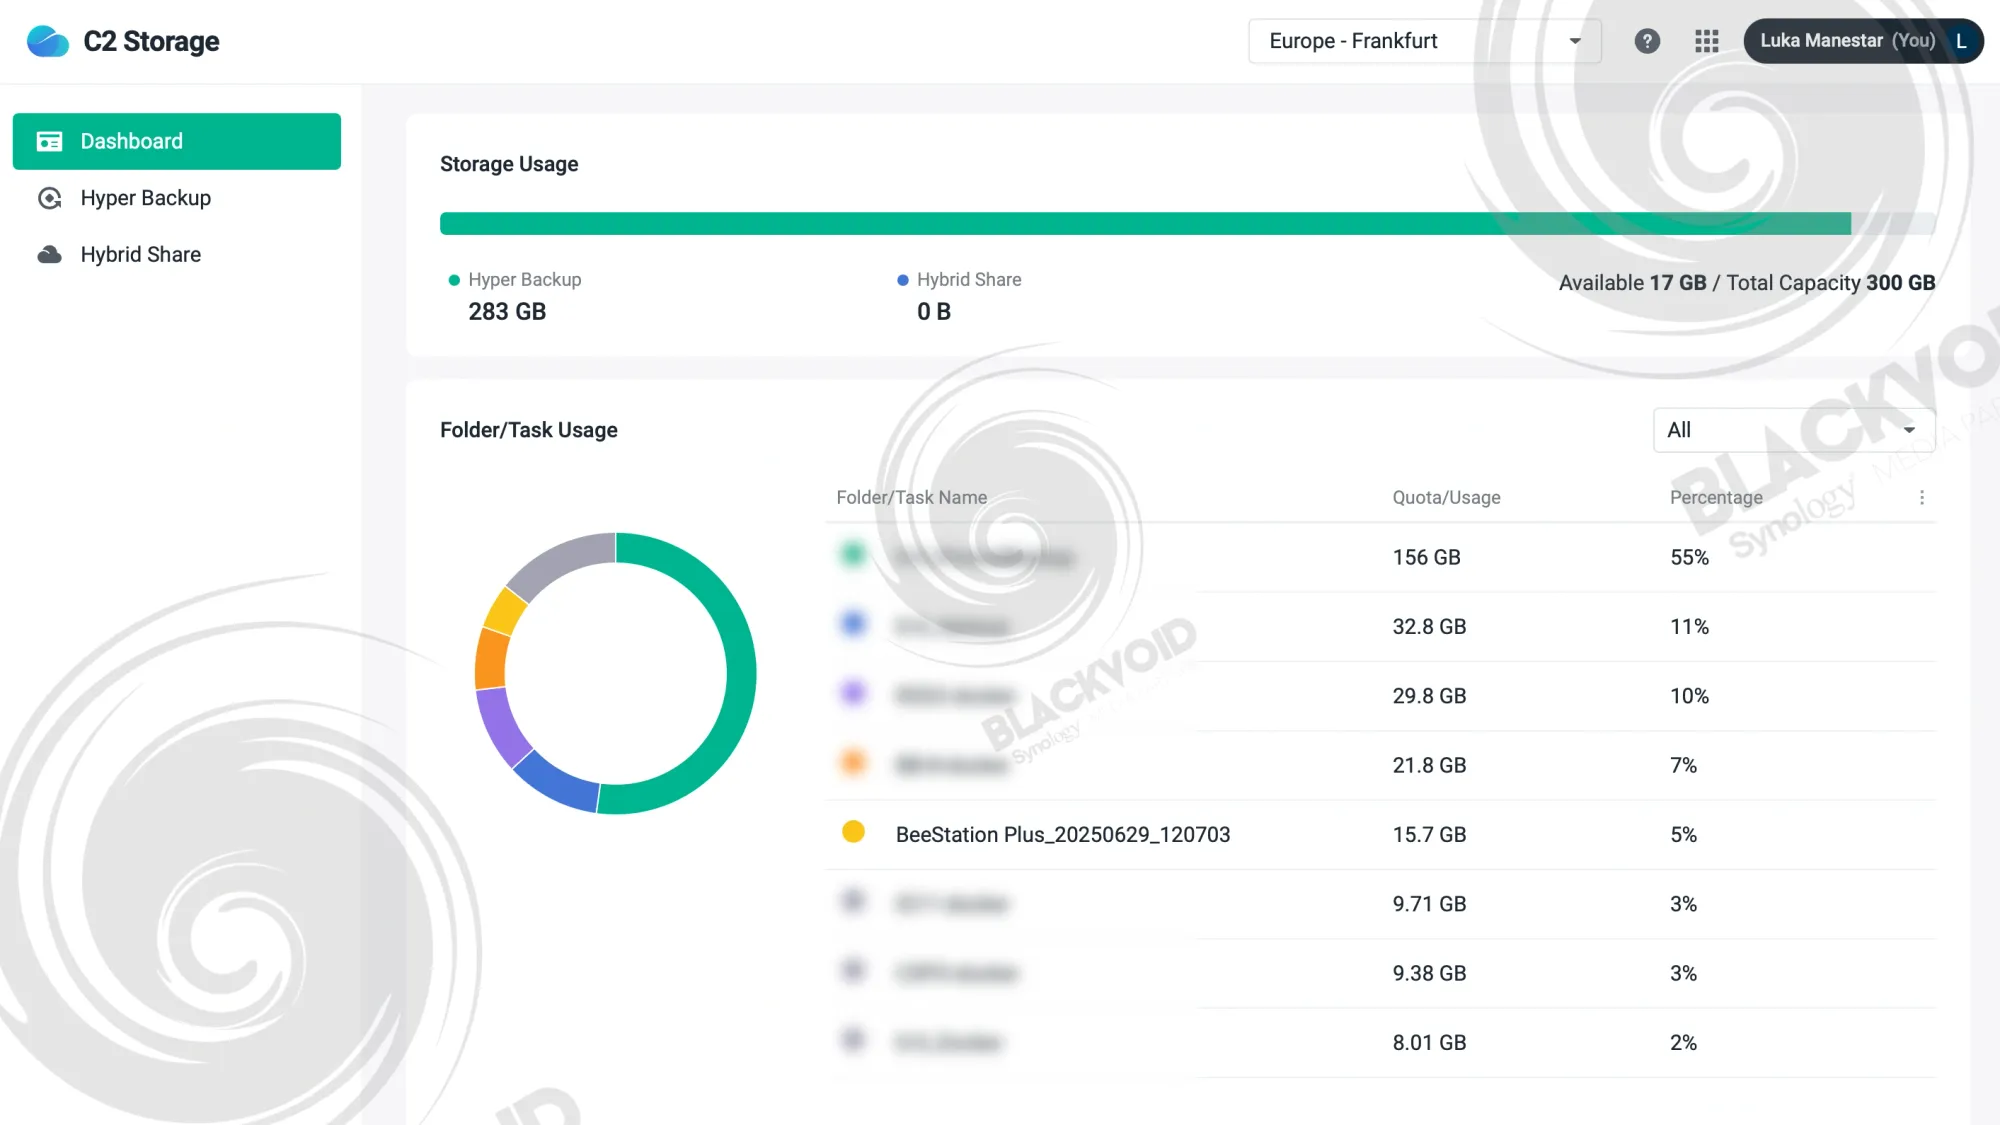The width and height of the screenshot is (2000, 1125).
Task: Click the yellow BeeStation Plus color dot
Action: point(853,832)
